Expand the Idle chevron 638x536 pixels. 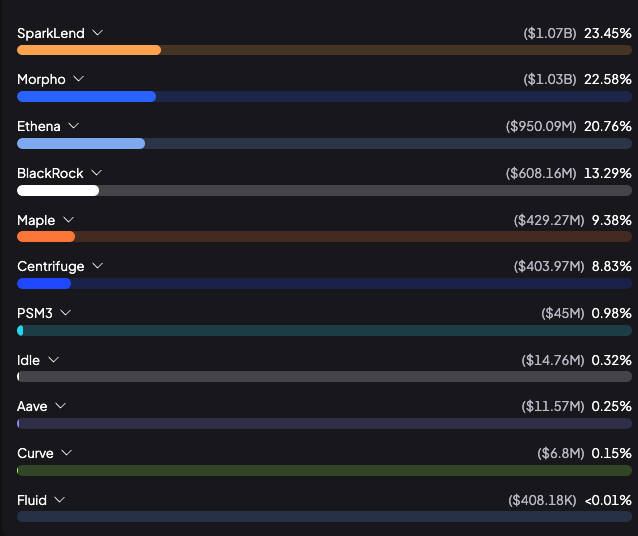53,360
